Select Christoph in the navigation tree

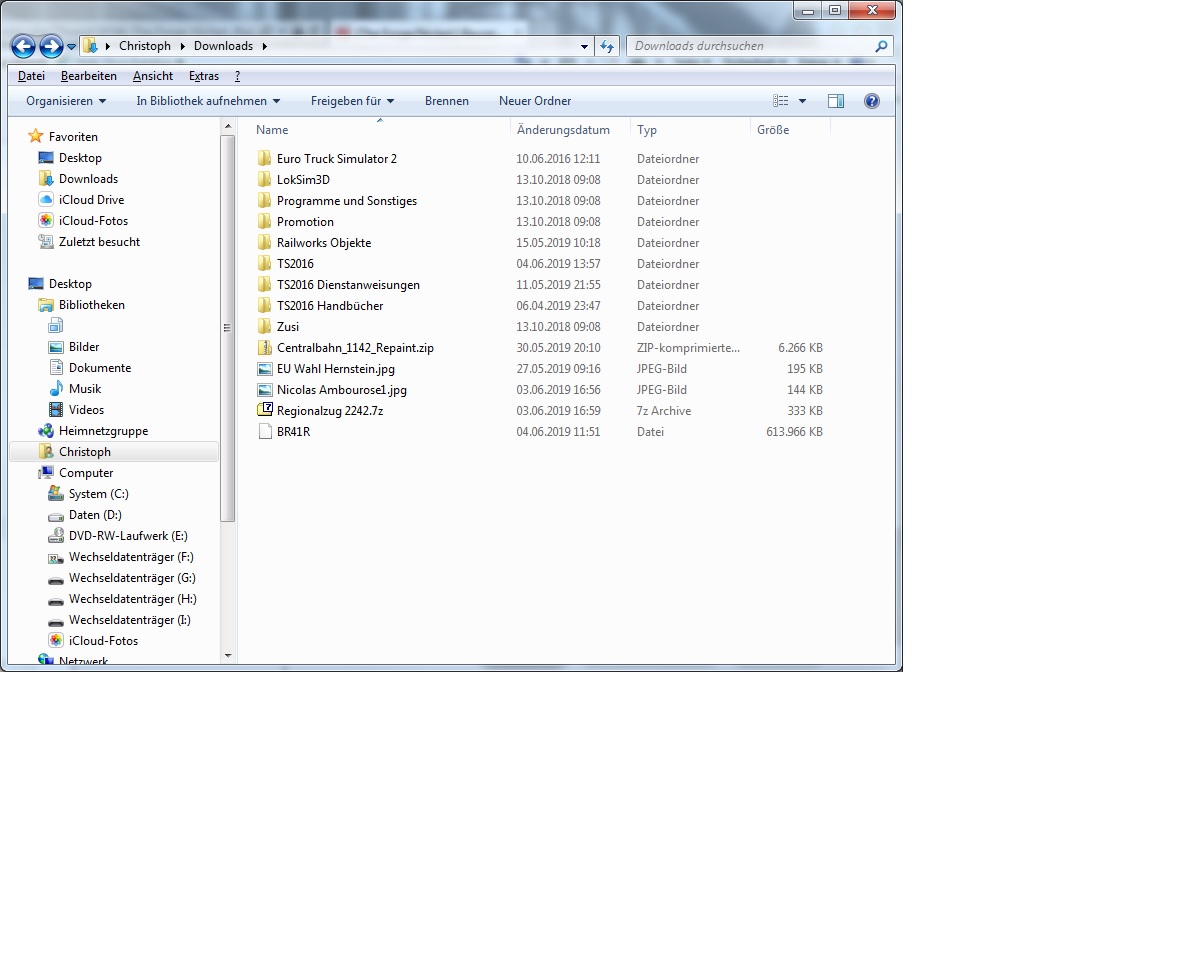[85, 452]
